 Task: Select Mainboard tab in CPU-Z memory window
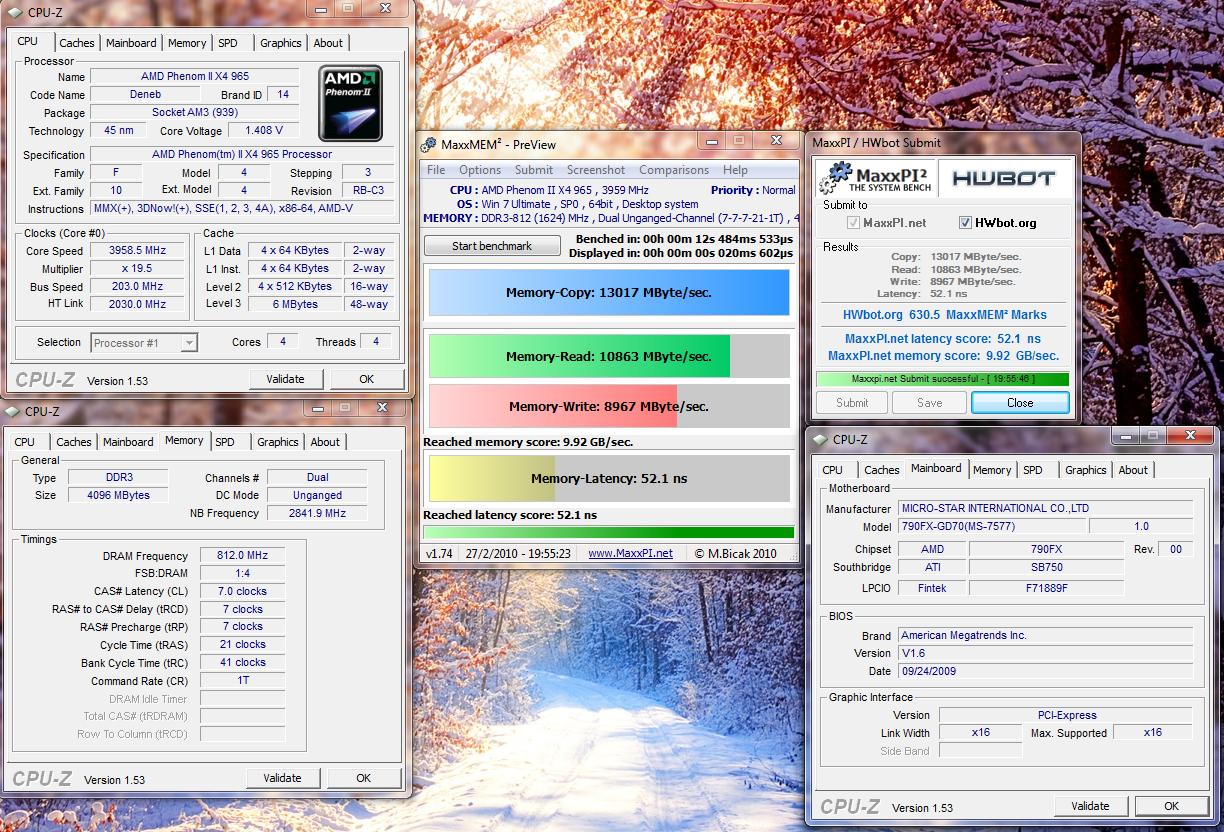pos(128,442)
